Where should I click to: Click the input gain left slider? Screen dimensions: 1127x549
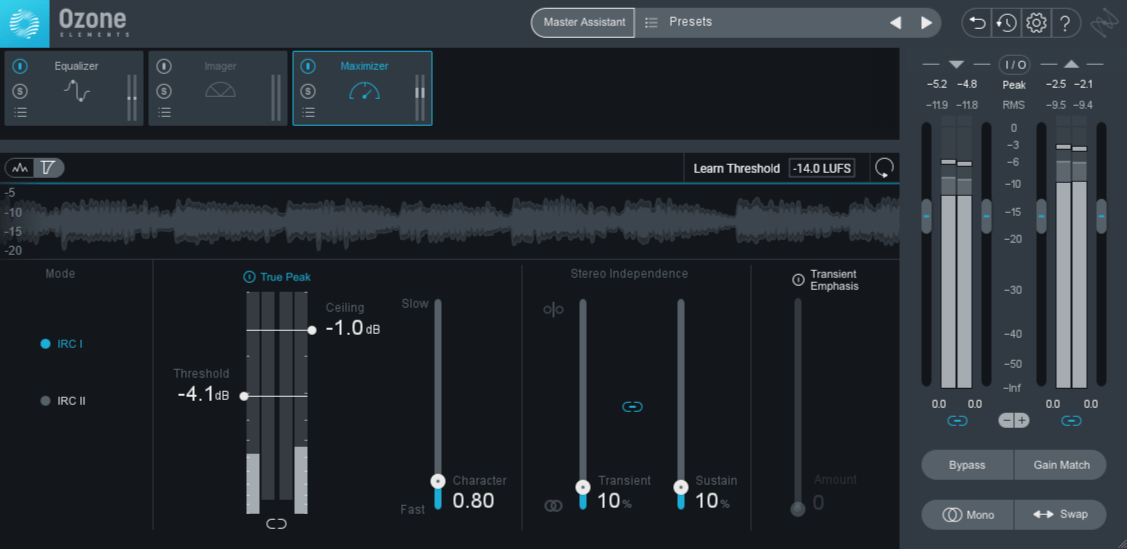[926, 216]
